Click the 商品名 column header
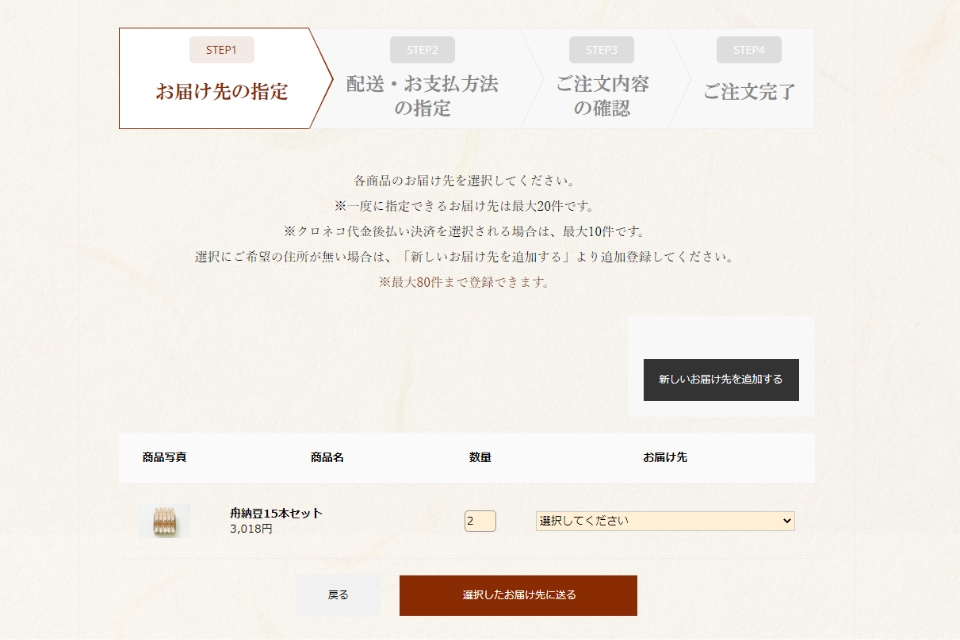The image size is (960, 640). pyautogui.click(x=327, y=457)
